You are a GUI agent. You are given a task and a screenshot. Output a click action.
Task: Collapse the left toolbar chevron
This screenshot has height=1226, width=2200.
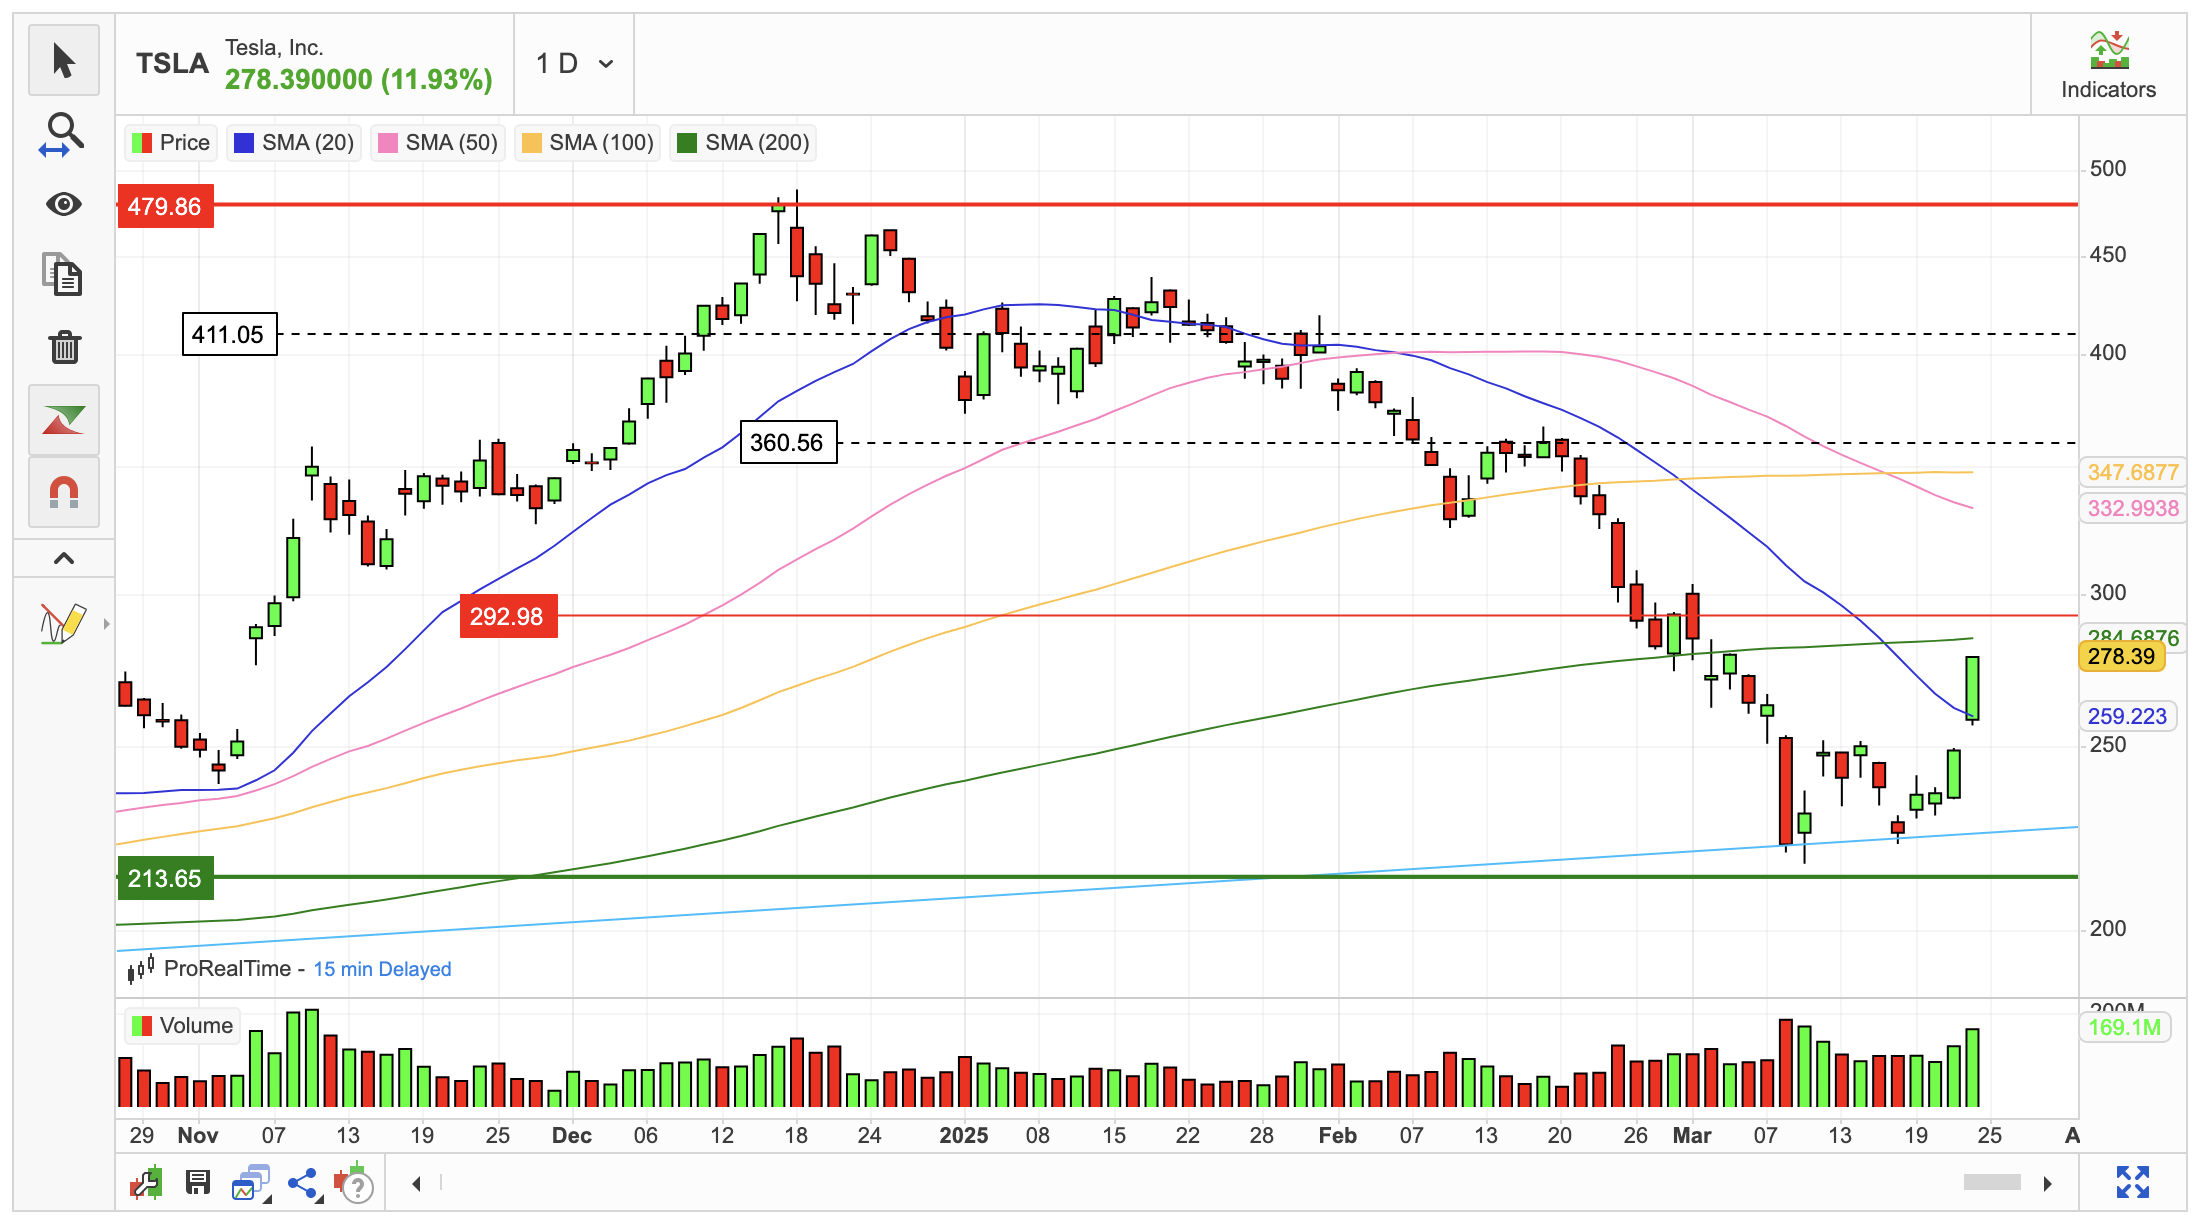pos(64,558)
